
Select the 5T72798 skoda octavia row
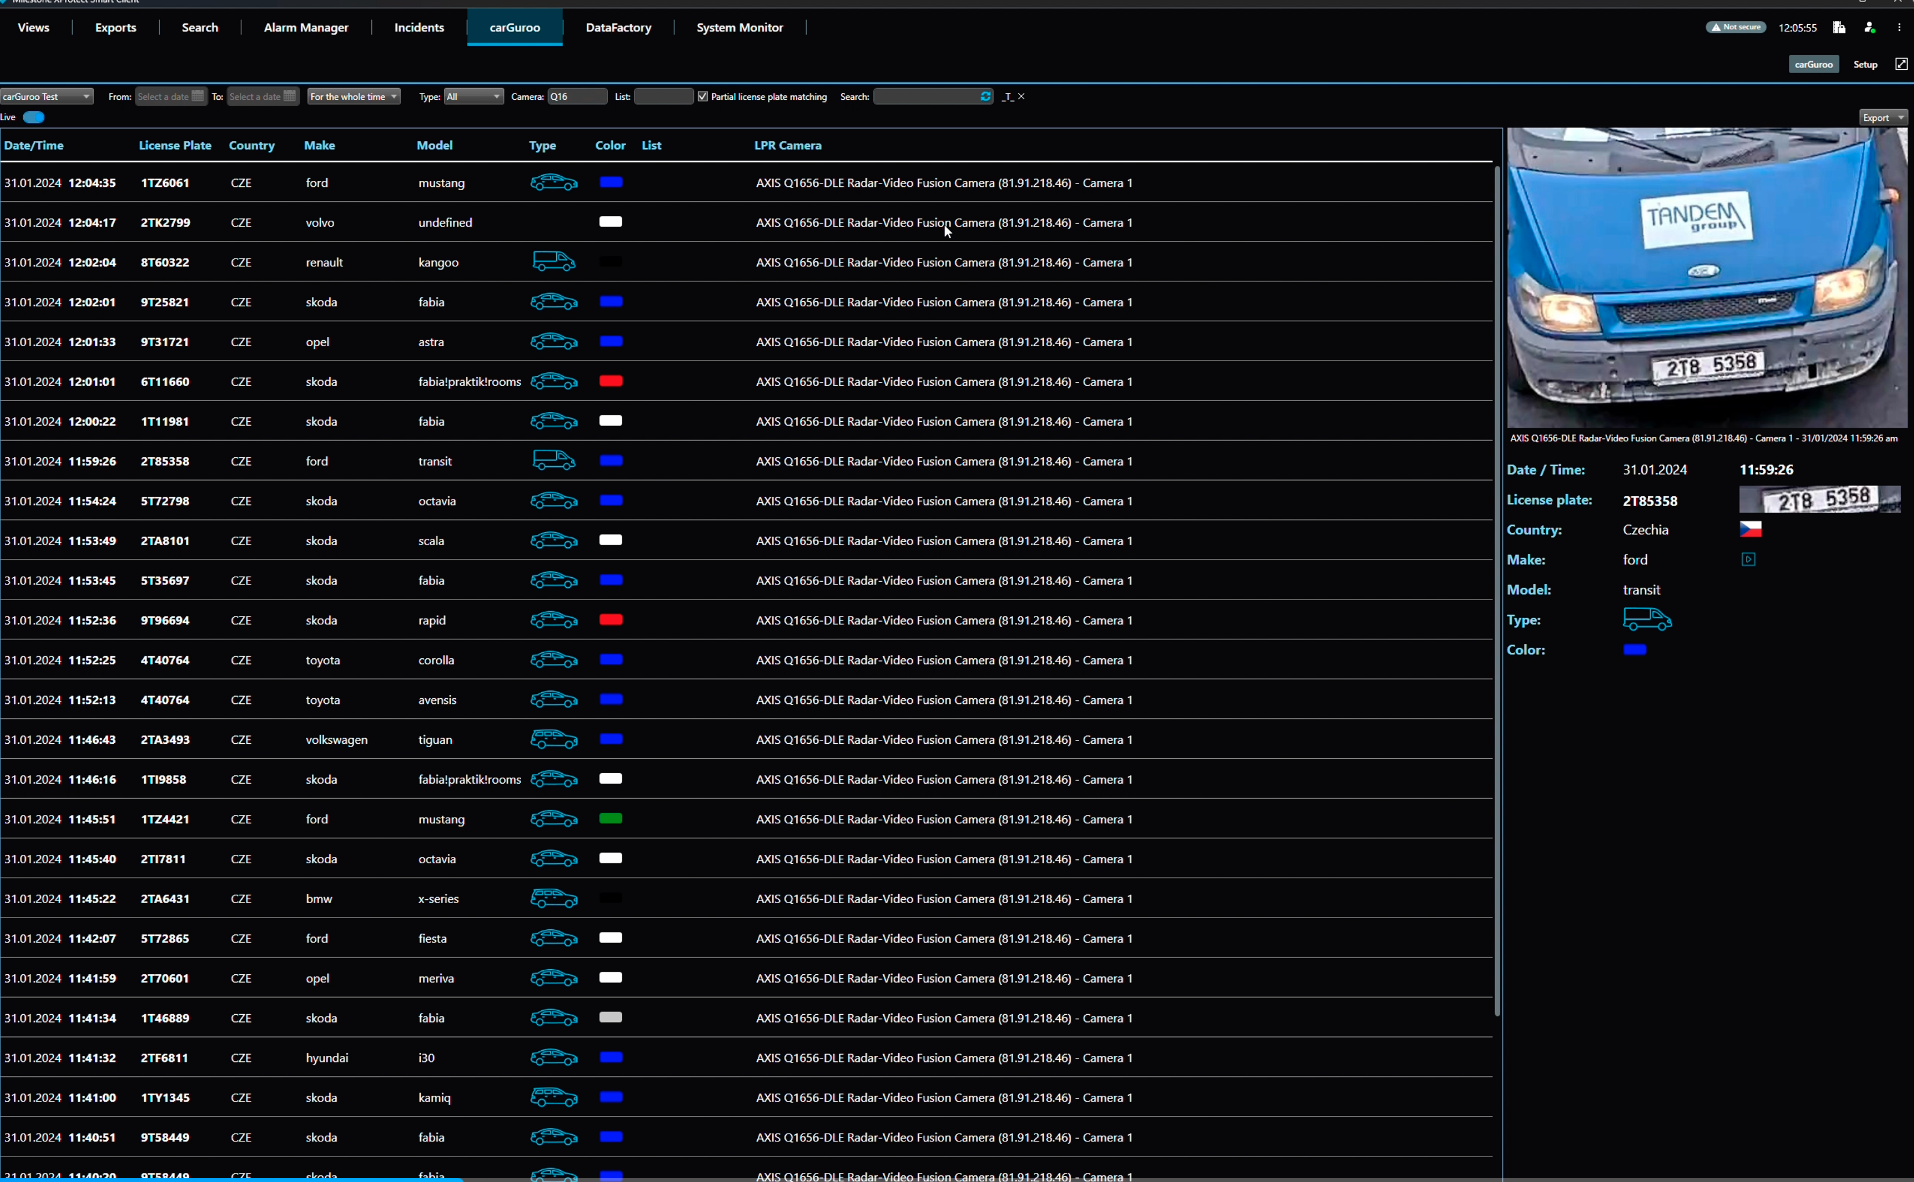click(x=746, y=500)
